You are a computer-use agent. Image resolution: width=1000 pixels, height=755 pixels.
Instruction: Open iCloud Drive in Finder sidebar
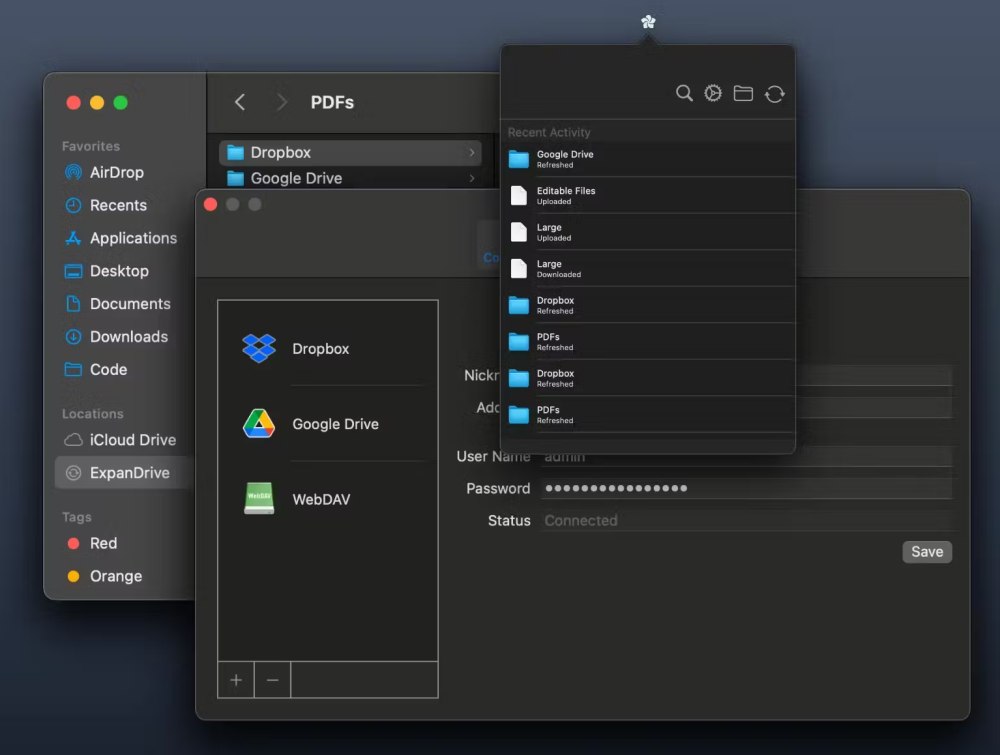tap(121, 440)
